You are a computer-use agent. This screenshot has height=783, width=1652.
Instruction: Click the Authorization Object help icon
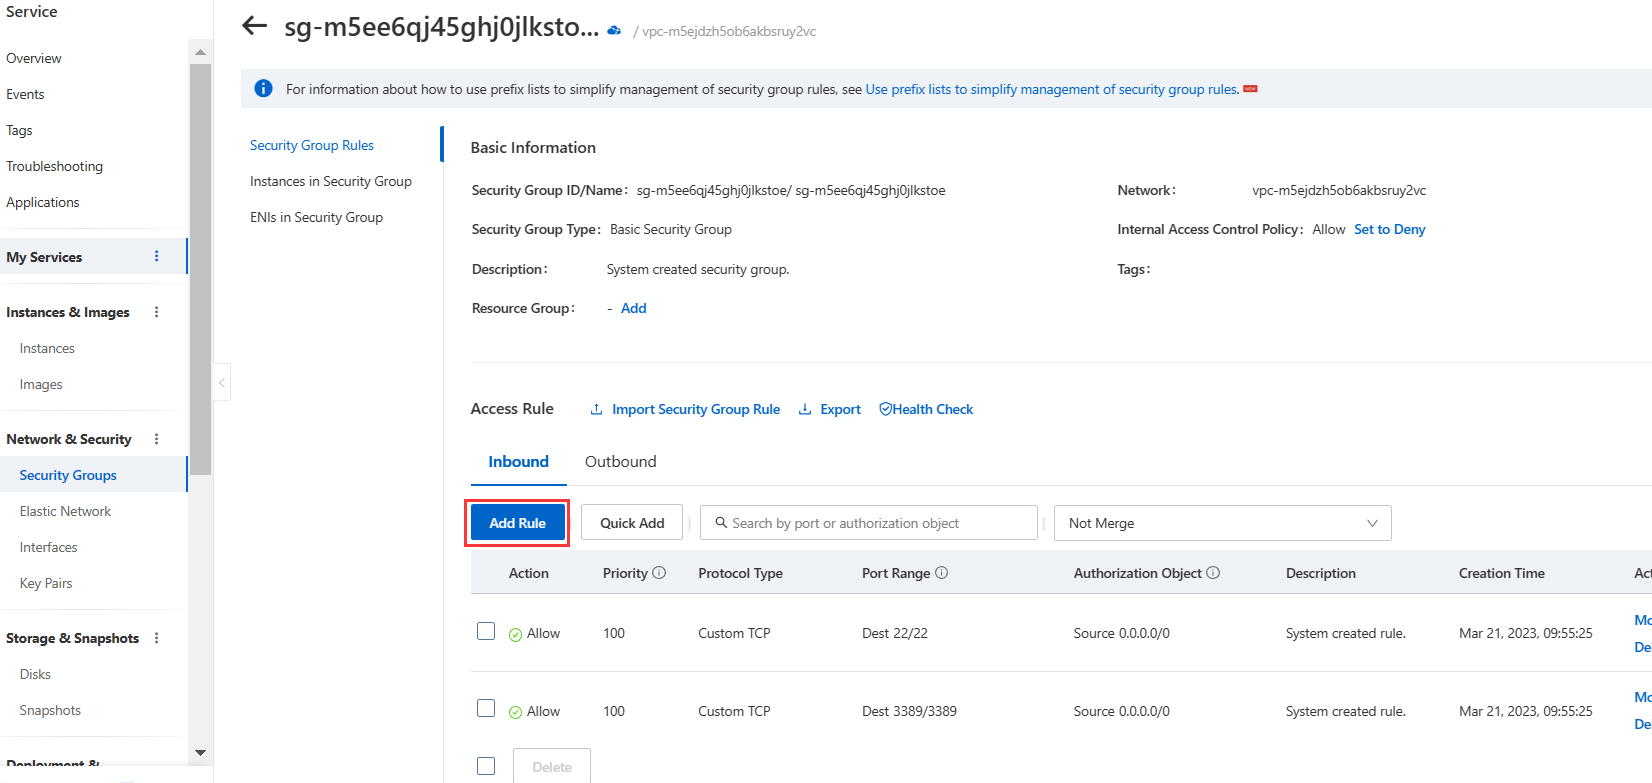(x=1213, y=573)
